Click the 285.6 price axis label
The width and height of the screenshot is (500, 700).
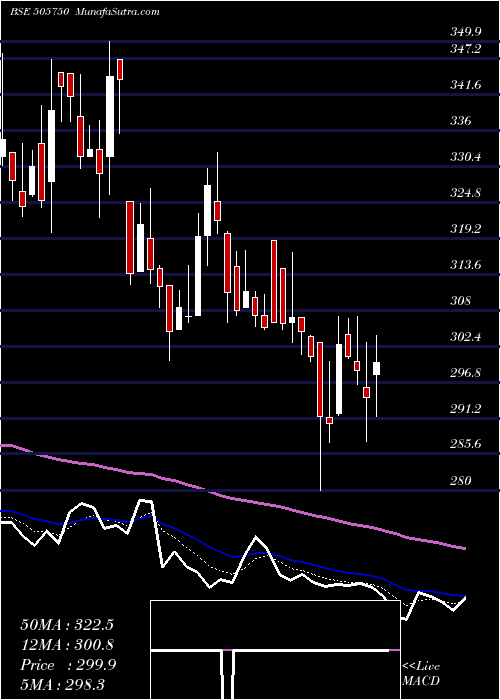pos(466,445)
